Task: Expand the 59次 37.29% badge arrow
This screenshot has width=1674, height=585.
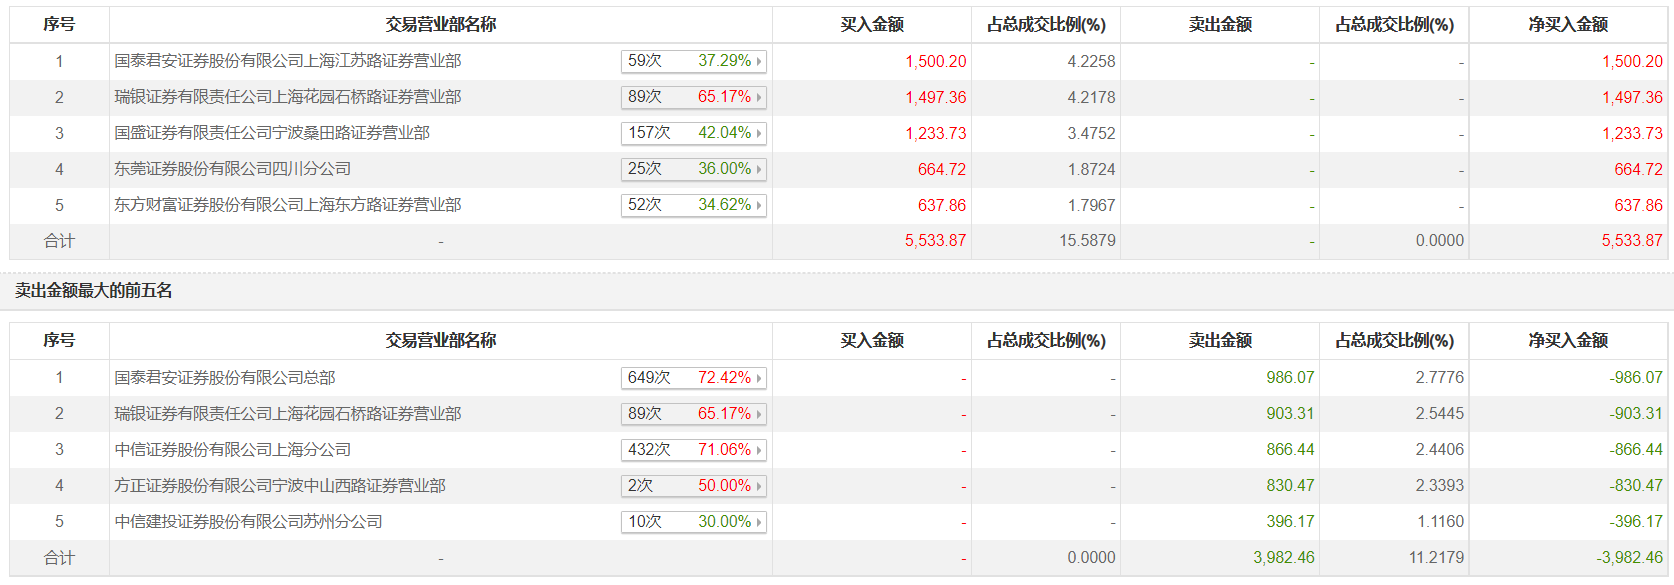Action: pos(759,61)
